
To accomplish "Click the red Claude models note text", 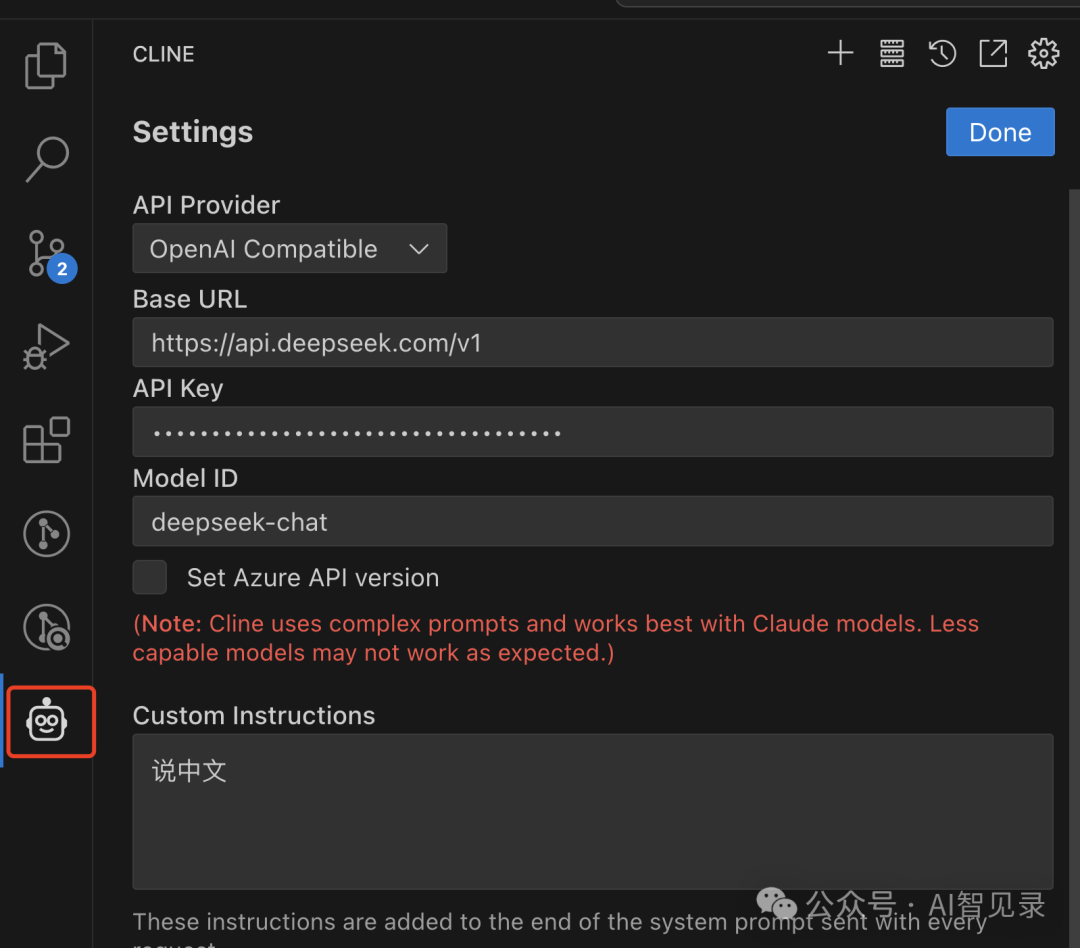I will pos(556,638).
